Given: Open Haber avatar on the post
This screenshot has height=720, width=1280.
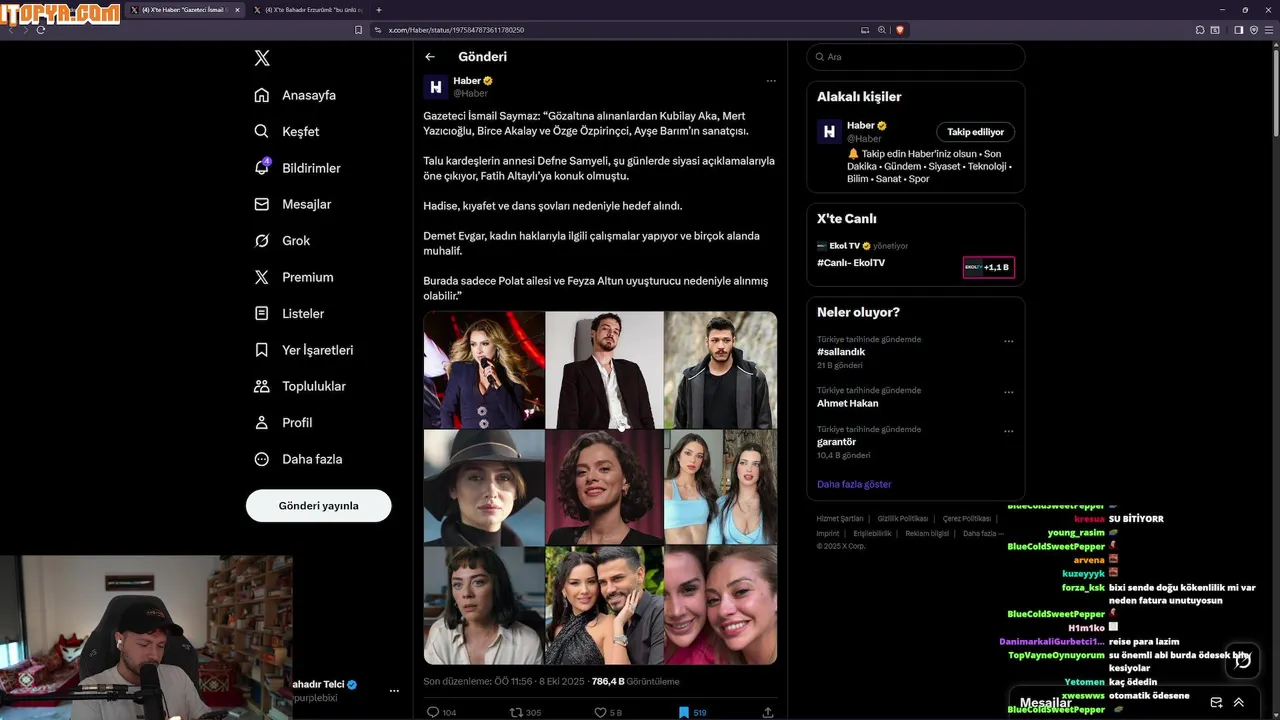Looking at the screenshot, I should tap(435, 87).
